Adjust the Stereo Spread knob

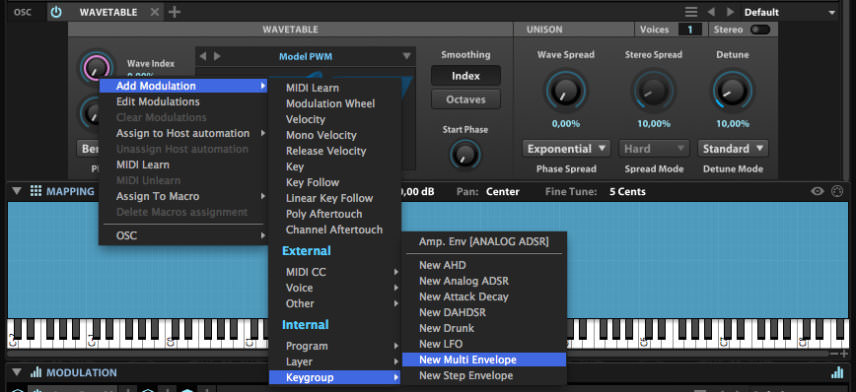pyautogui.click(x=653, y=91)
